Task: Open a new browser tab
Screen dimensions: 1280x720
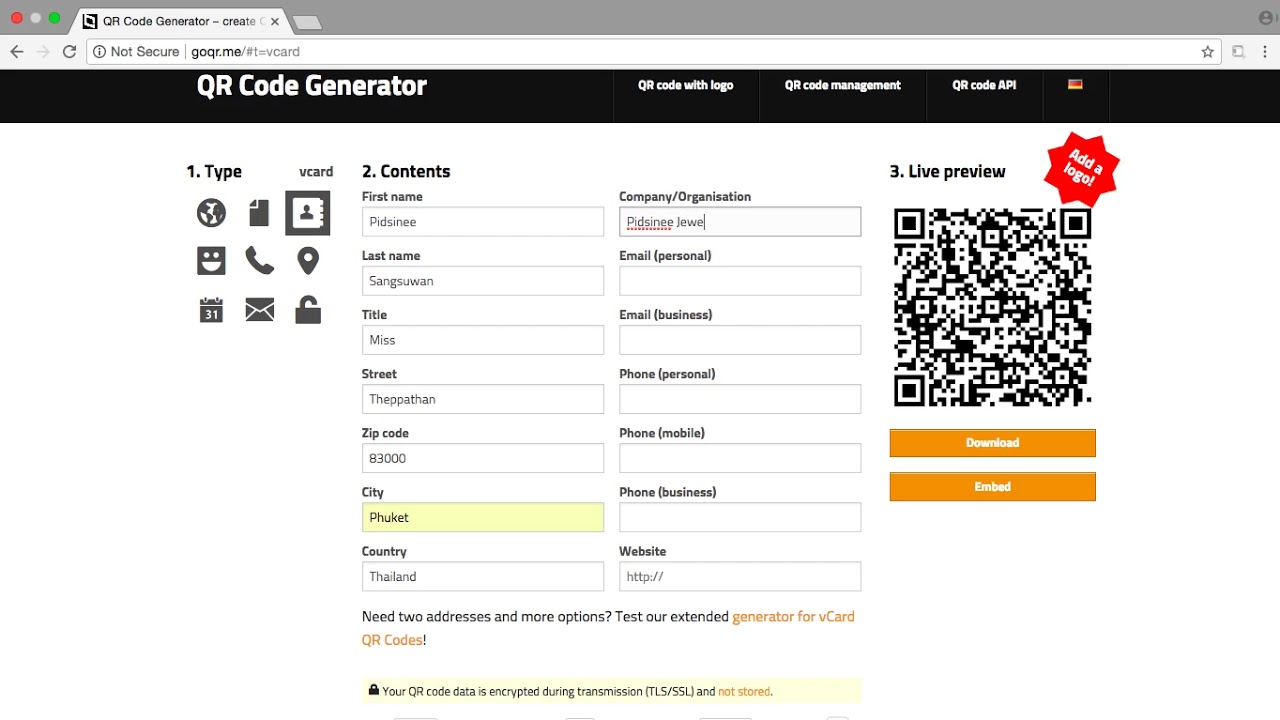Action: point(307,22)
